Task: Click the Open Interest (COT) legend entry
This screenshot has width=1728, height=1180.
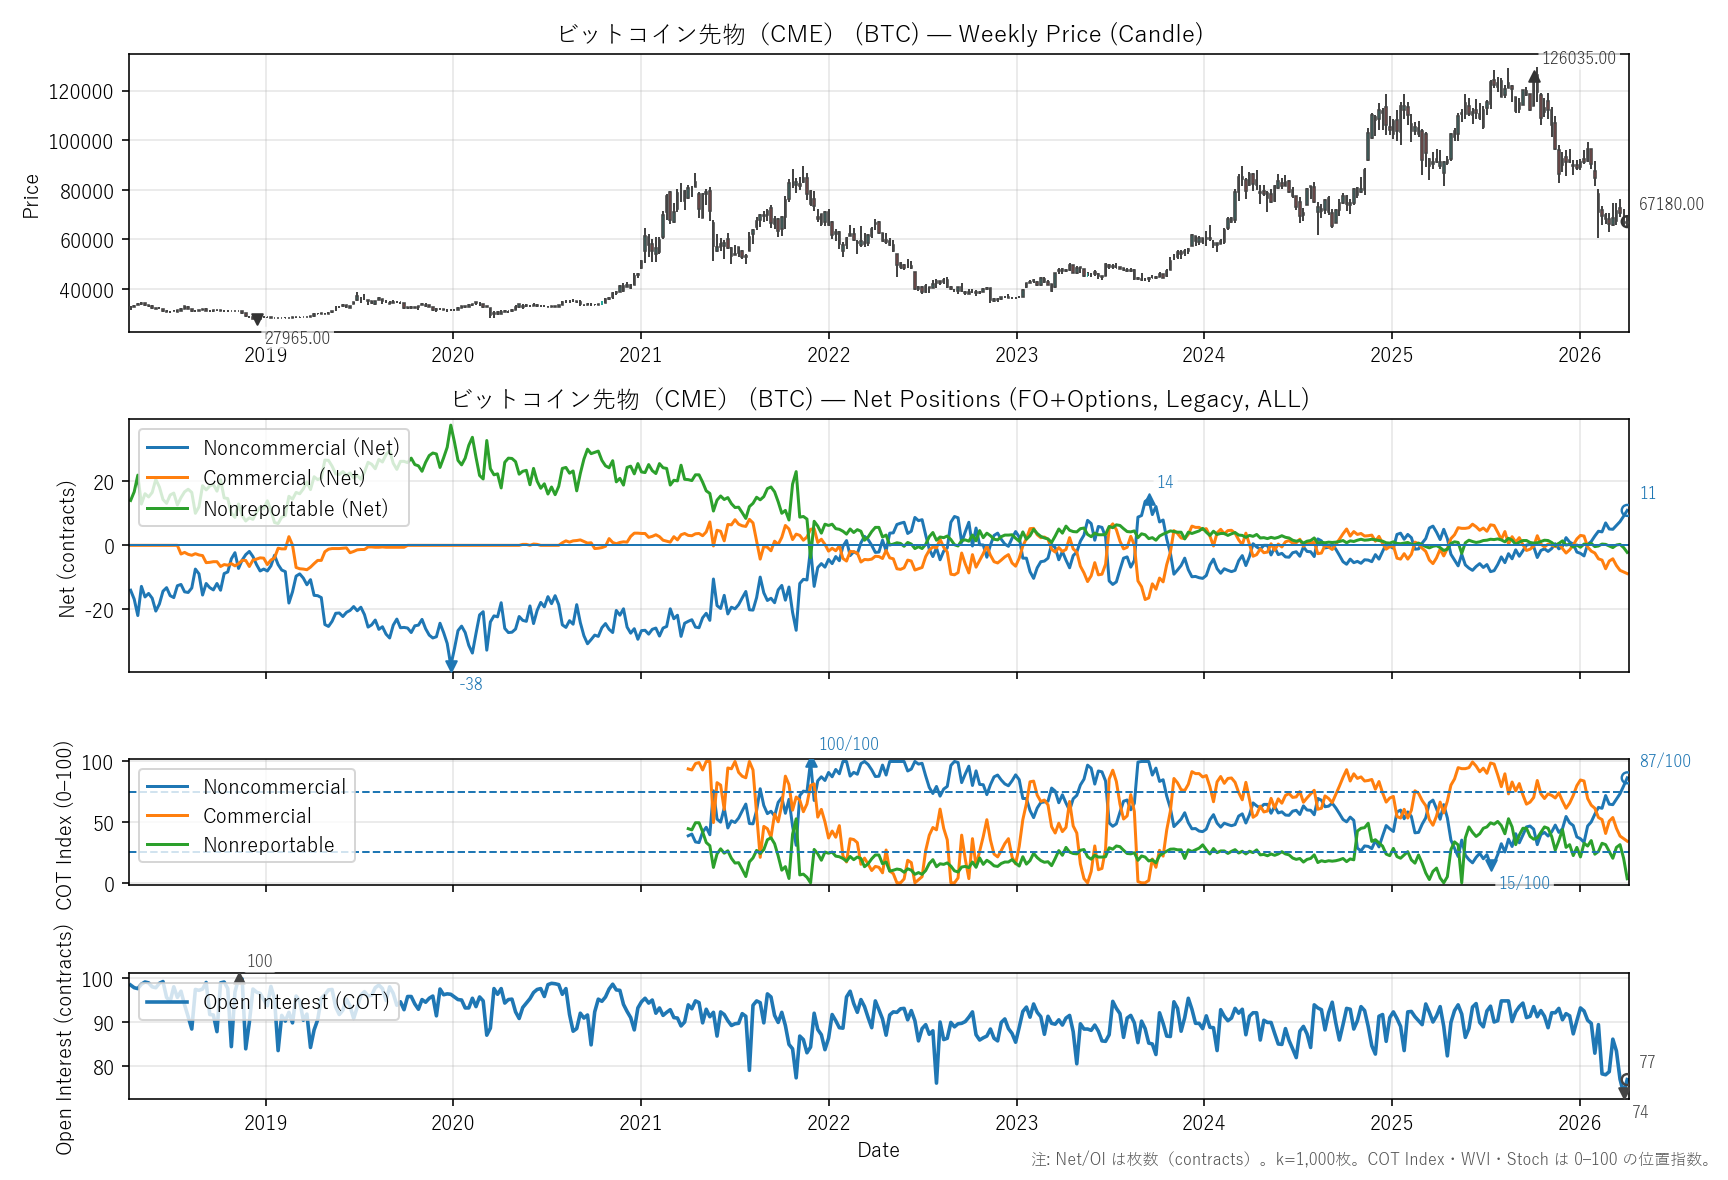Action: (295, 1002)
